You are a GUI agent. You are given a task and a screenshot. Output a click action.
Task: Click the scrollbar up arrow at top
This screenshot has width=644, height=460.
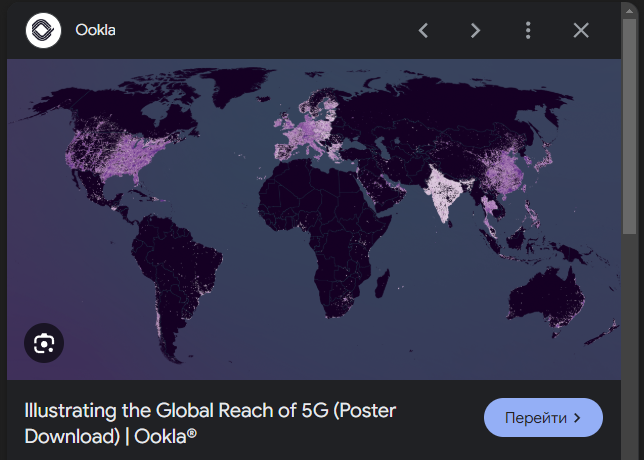629,11
